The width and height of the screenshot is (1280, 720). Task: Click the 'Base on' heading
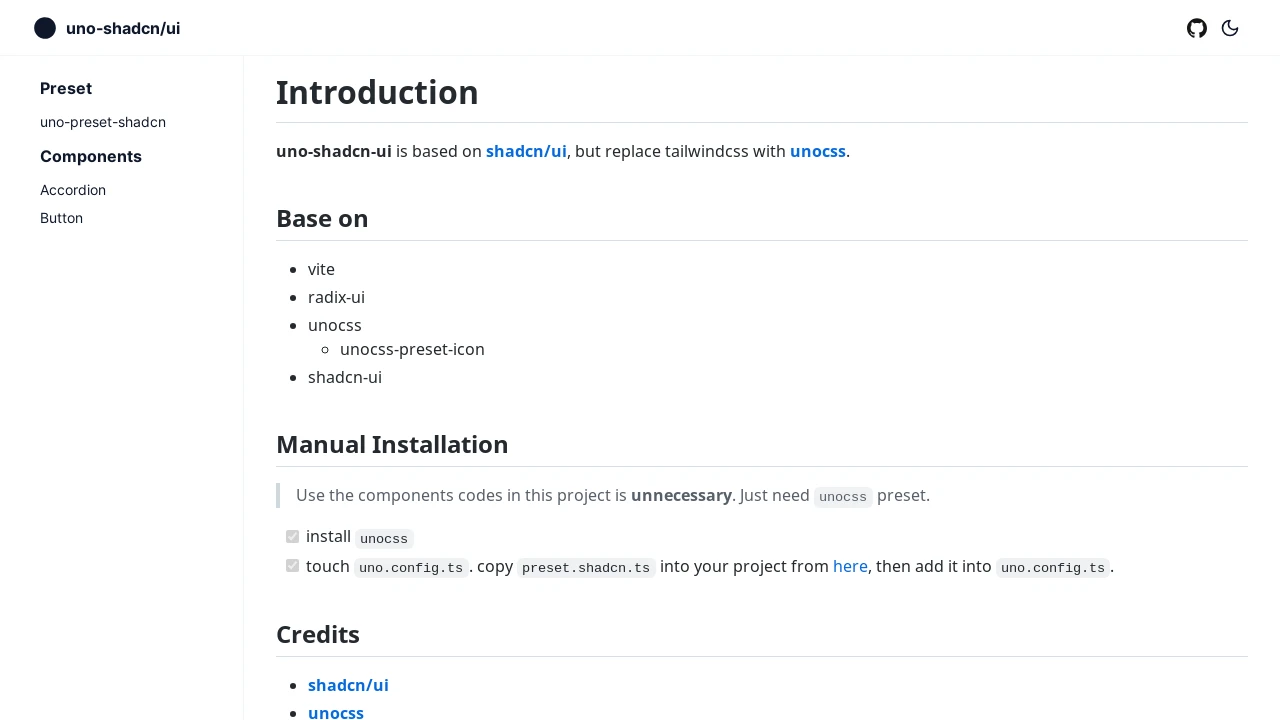pyautogui.click(x=322, y=218)
